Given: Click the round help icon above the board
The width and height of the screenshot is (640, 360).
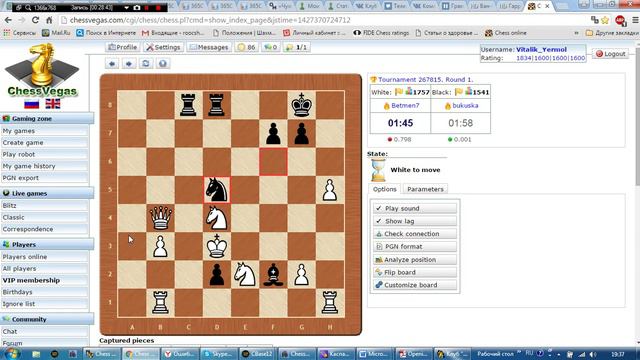Looking at the screenshot, I should click(163, 64).
